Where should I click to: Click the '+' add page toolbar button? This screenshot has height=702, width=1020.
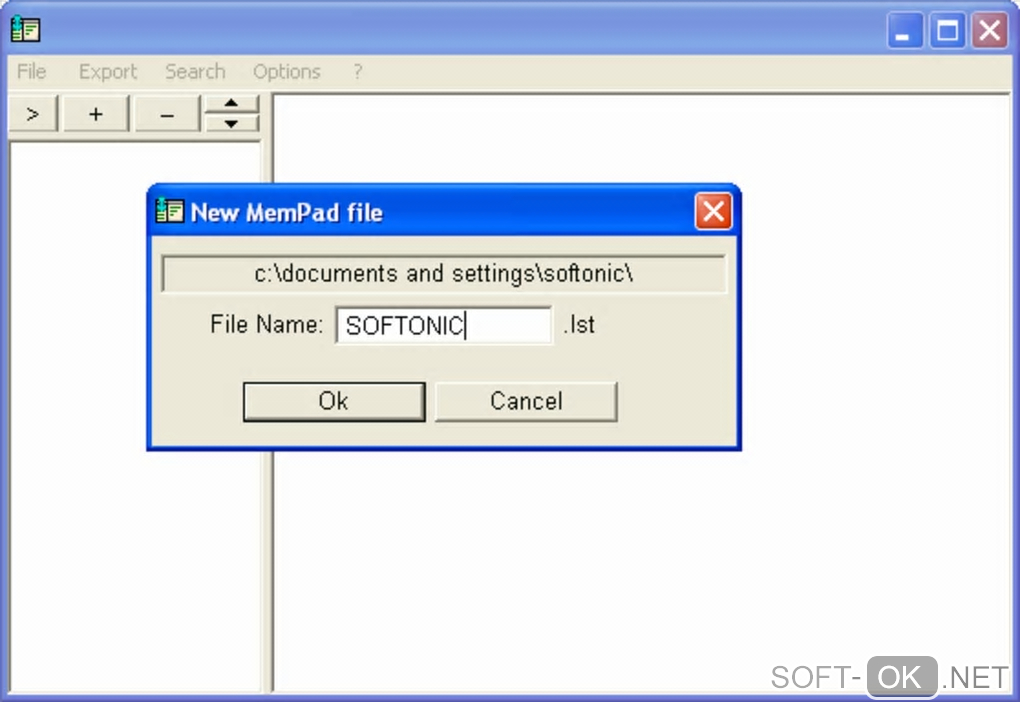pos(96,115)
